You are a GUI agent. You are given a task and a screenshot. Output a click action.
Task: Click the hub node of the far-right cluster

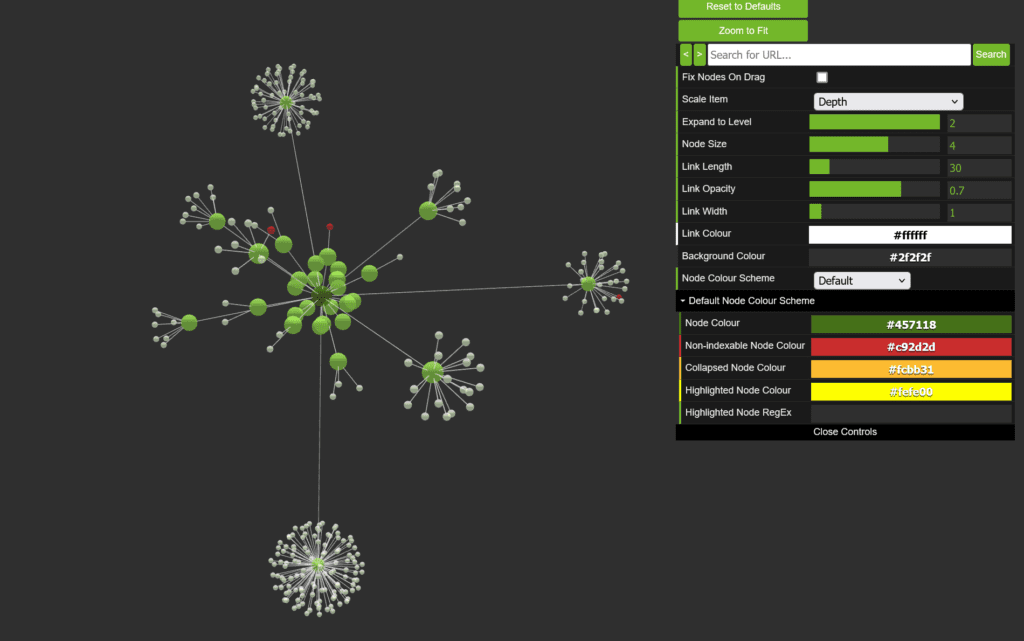[588, 284]
